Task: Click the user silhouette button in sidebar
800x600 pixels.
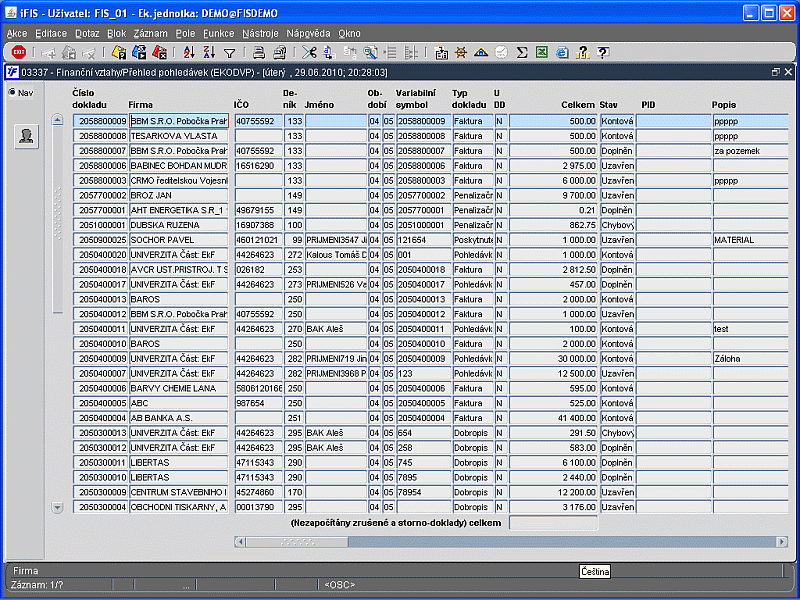Action: click(x=26, y=137)
